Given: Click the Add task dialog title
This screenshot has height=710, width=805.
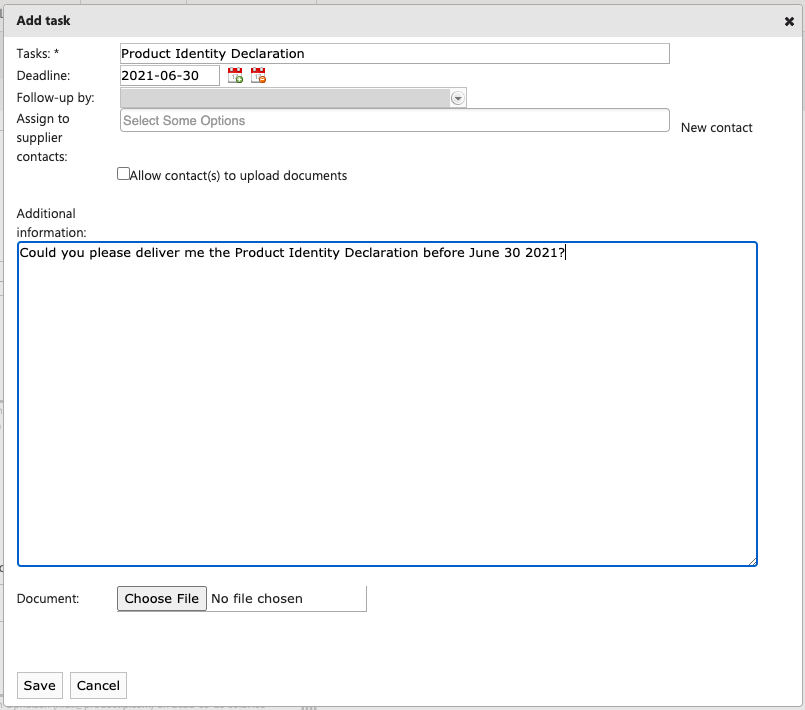Looking at the screenshot, I should point(43,21).
